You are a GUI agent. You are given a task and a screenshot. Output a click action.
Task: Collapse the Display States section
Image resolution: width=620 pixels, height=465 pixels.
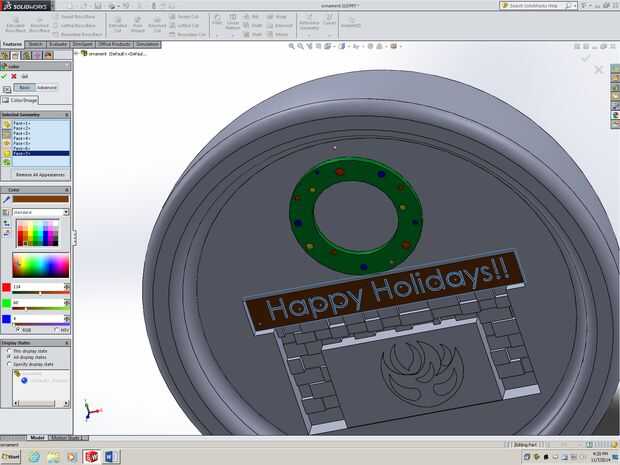[66, 343]
